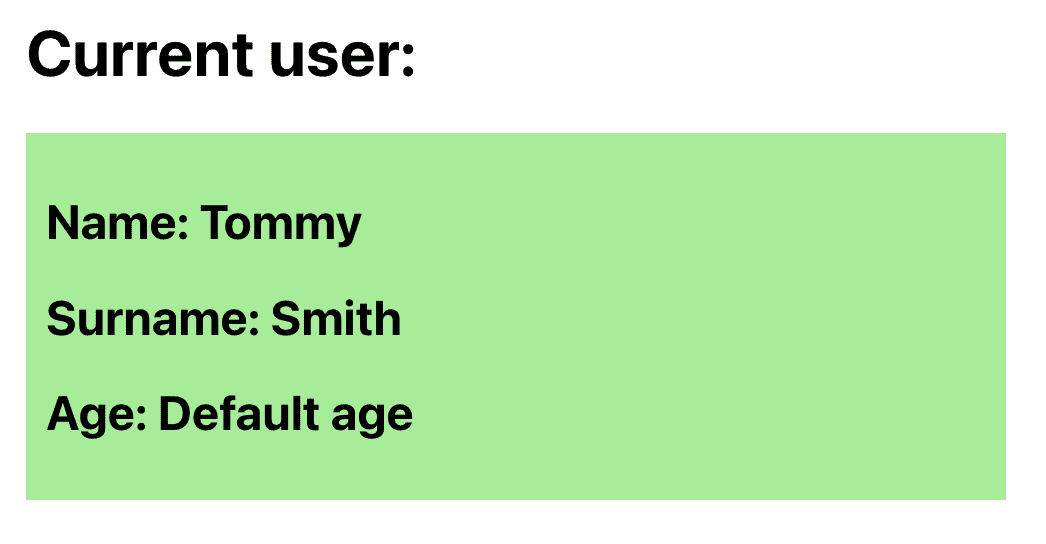Click the capital "T" in "Tommy"
Screen dimensions: 1046x544
(215, 223)
